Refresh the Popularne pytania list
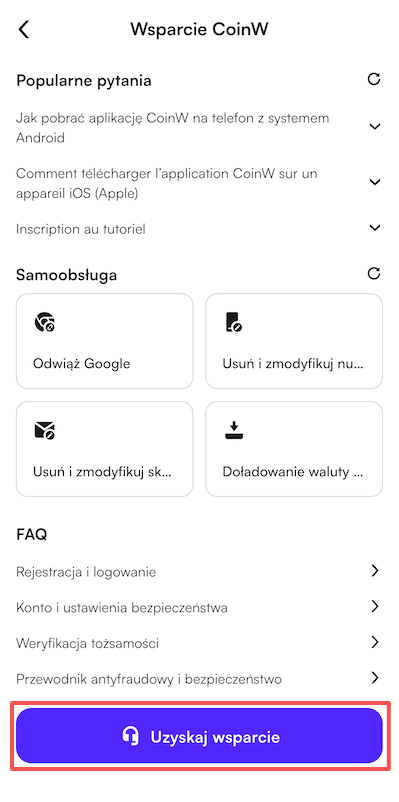The image size is (399, 802). pyautogui.click(x=374, y=79)
